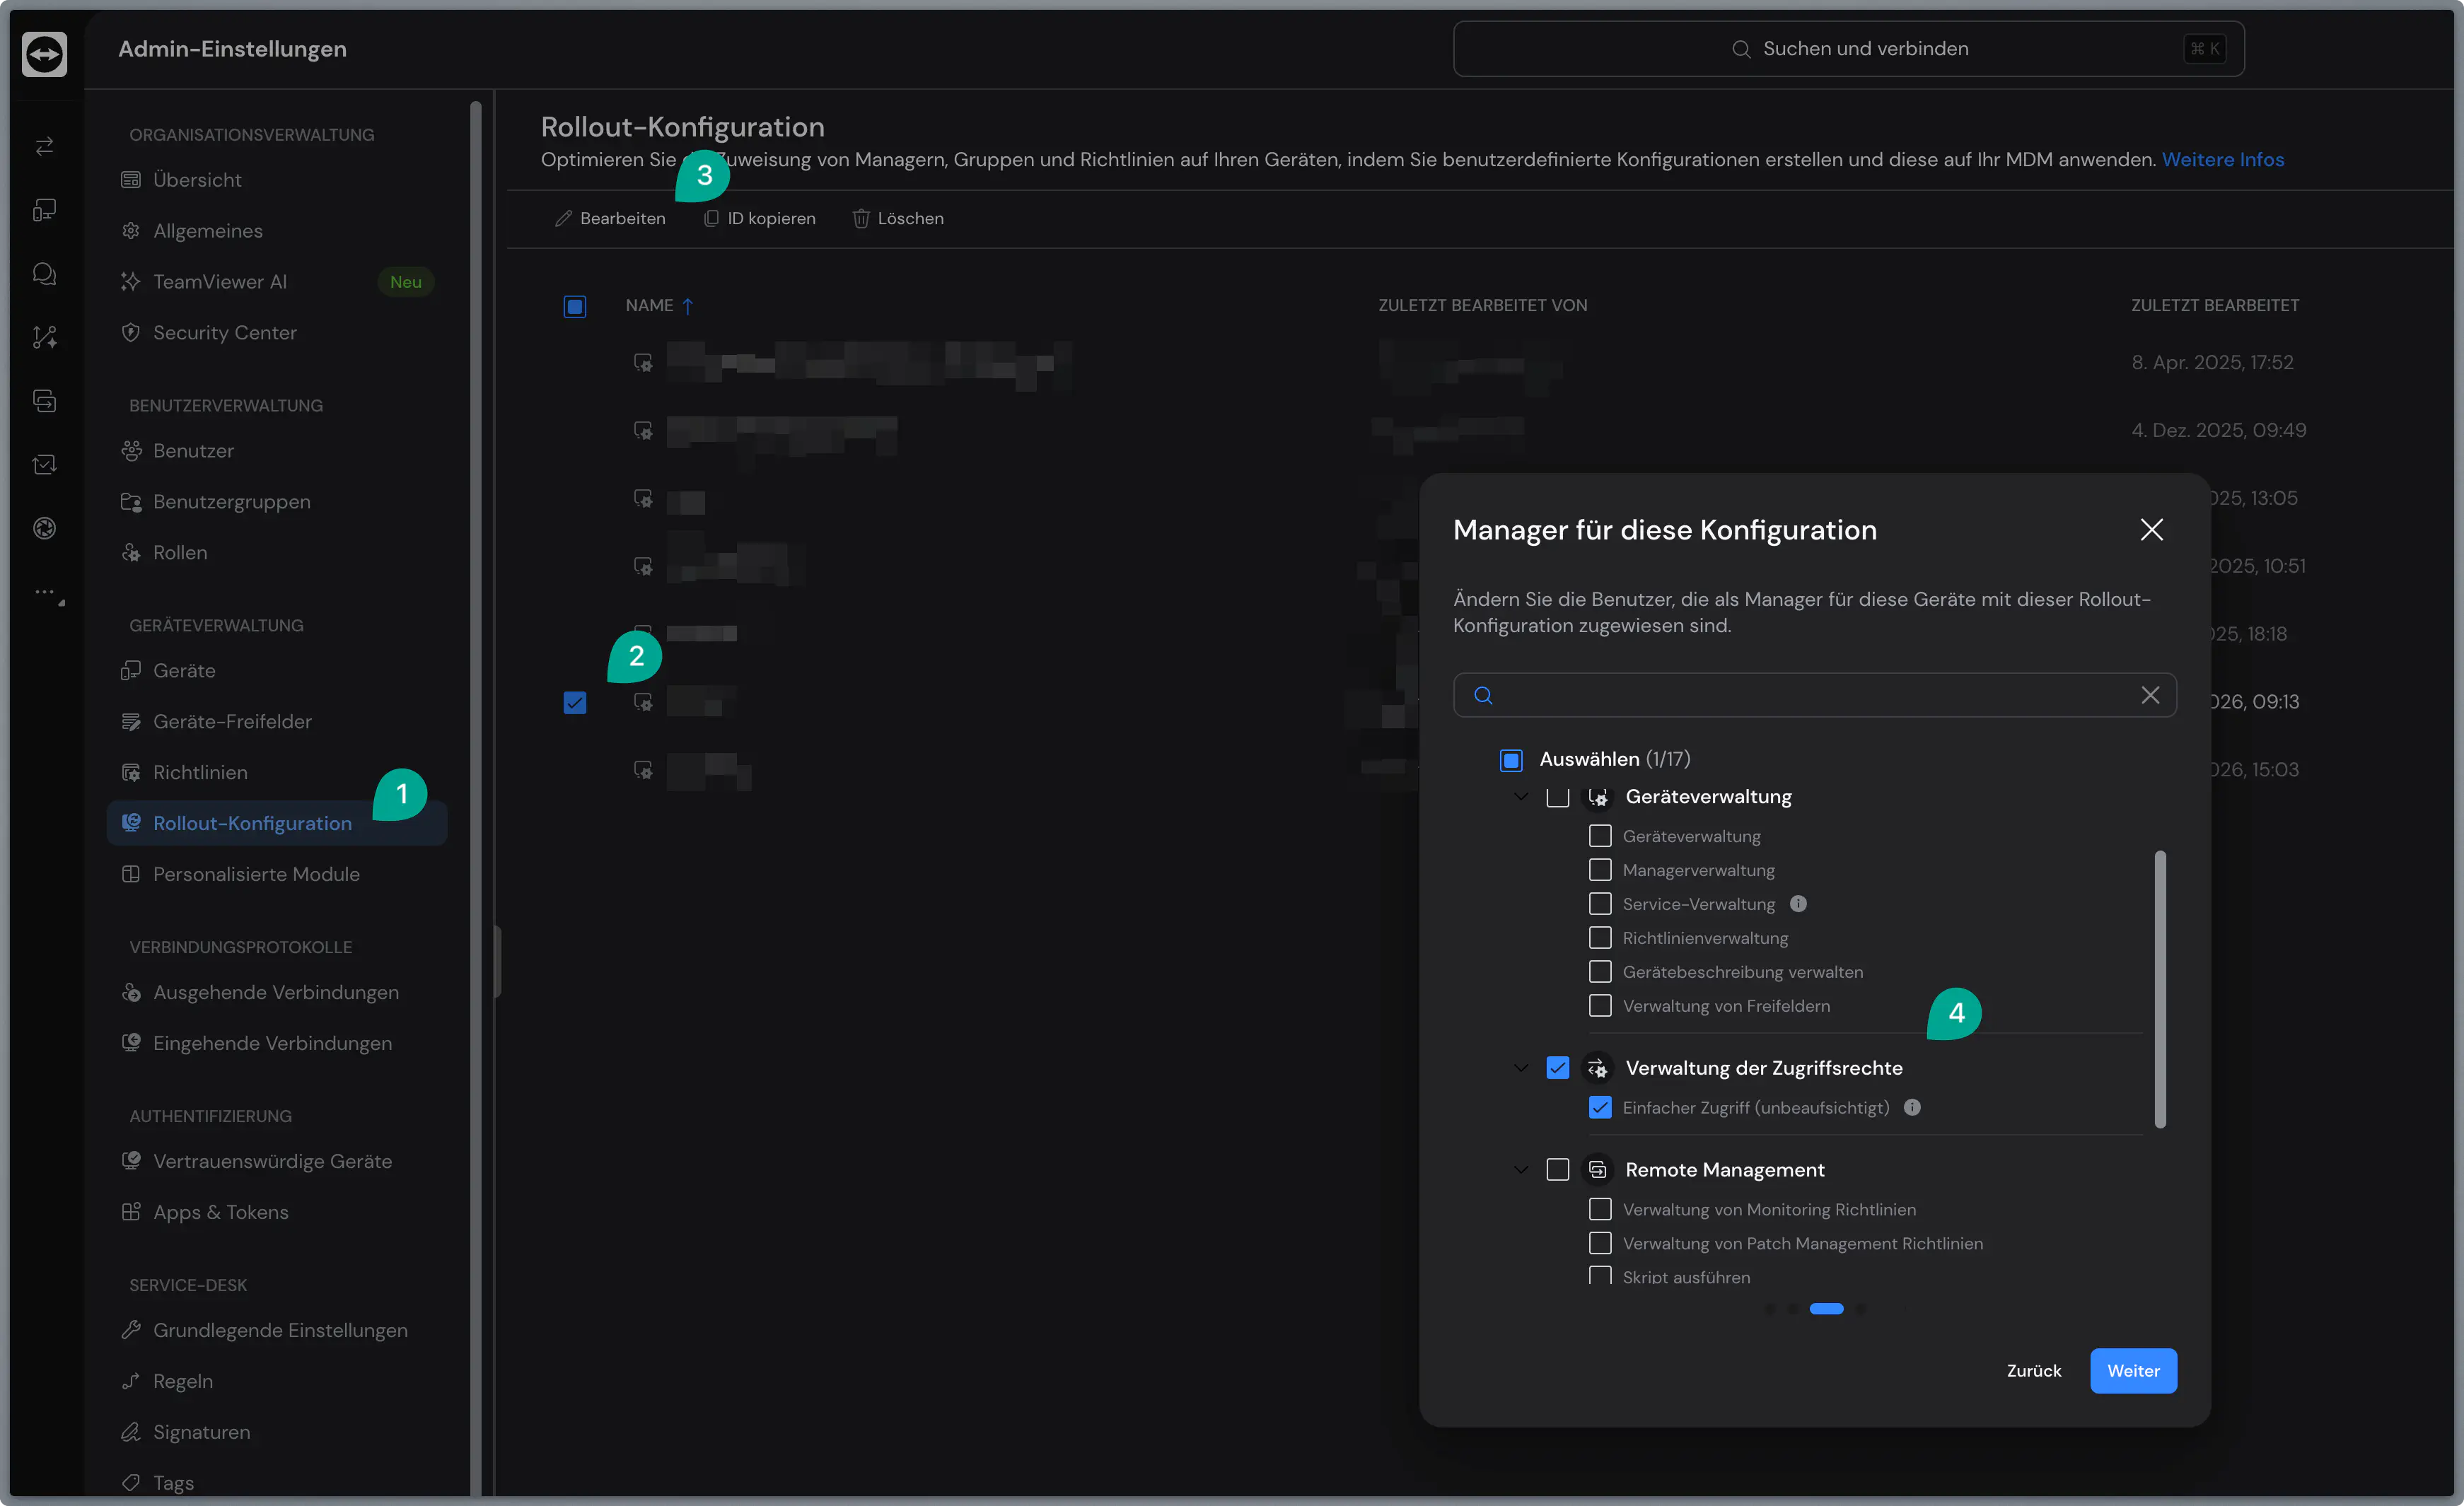Image resolution: width=2464 pixels, height=1506 pixels.
Task: Click the Weiter button
Action: pyautogui.click(x=2132, y=1370)
